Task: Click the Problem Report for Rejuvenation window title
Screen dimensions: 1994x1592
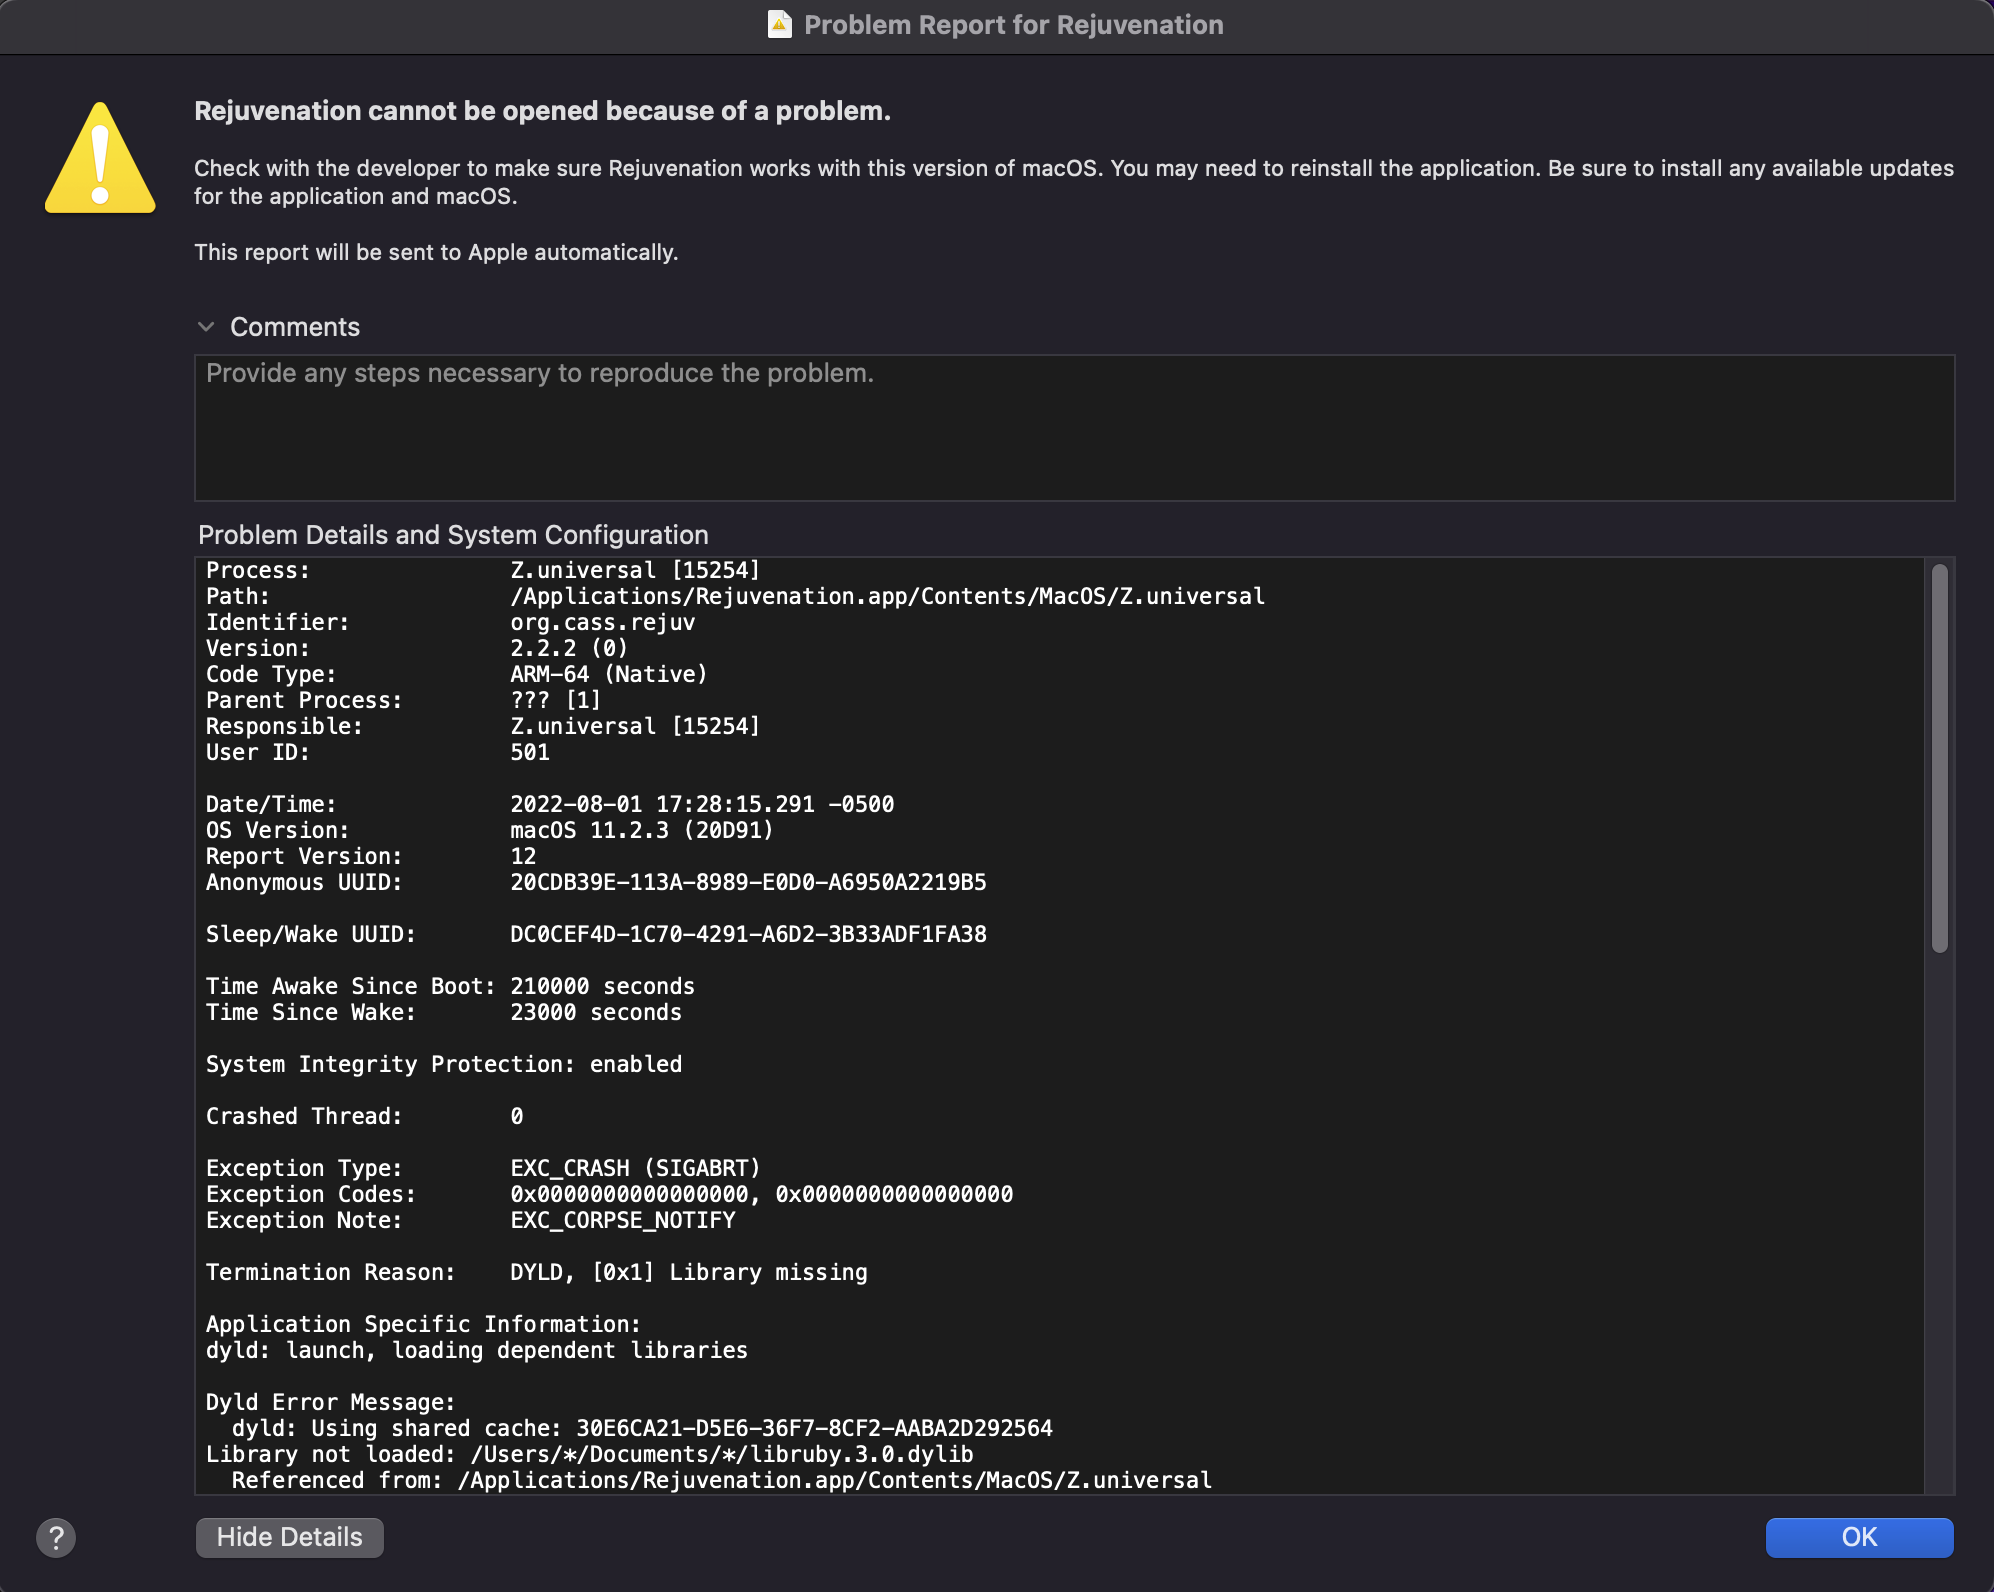Action: 1013,25
